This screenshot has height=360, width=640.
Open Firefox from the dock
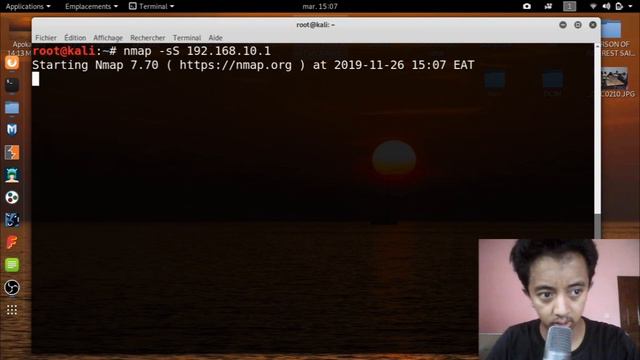12,62
